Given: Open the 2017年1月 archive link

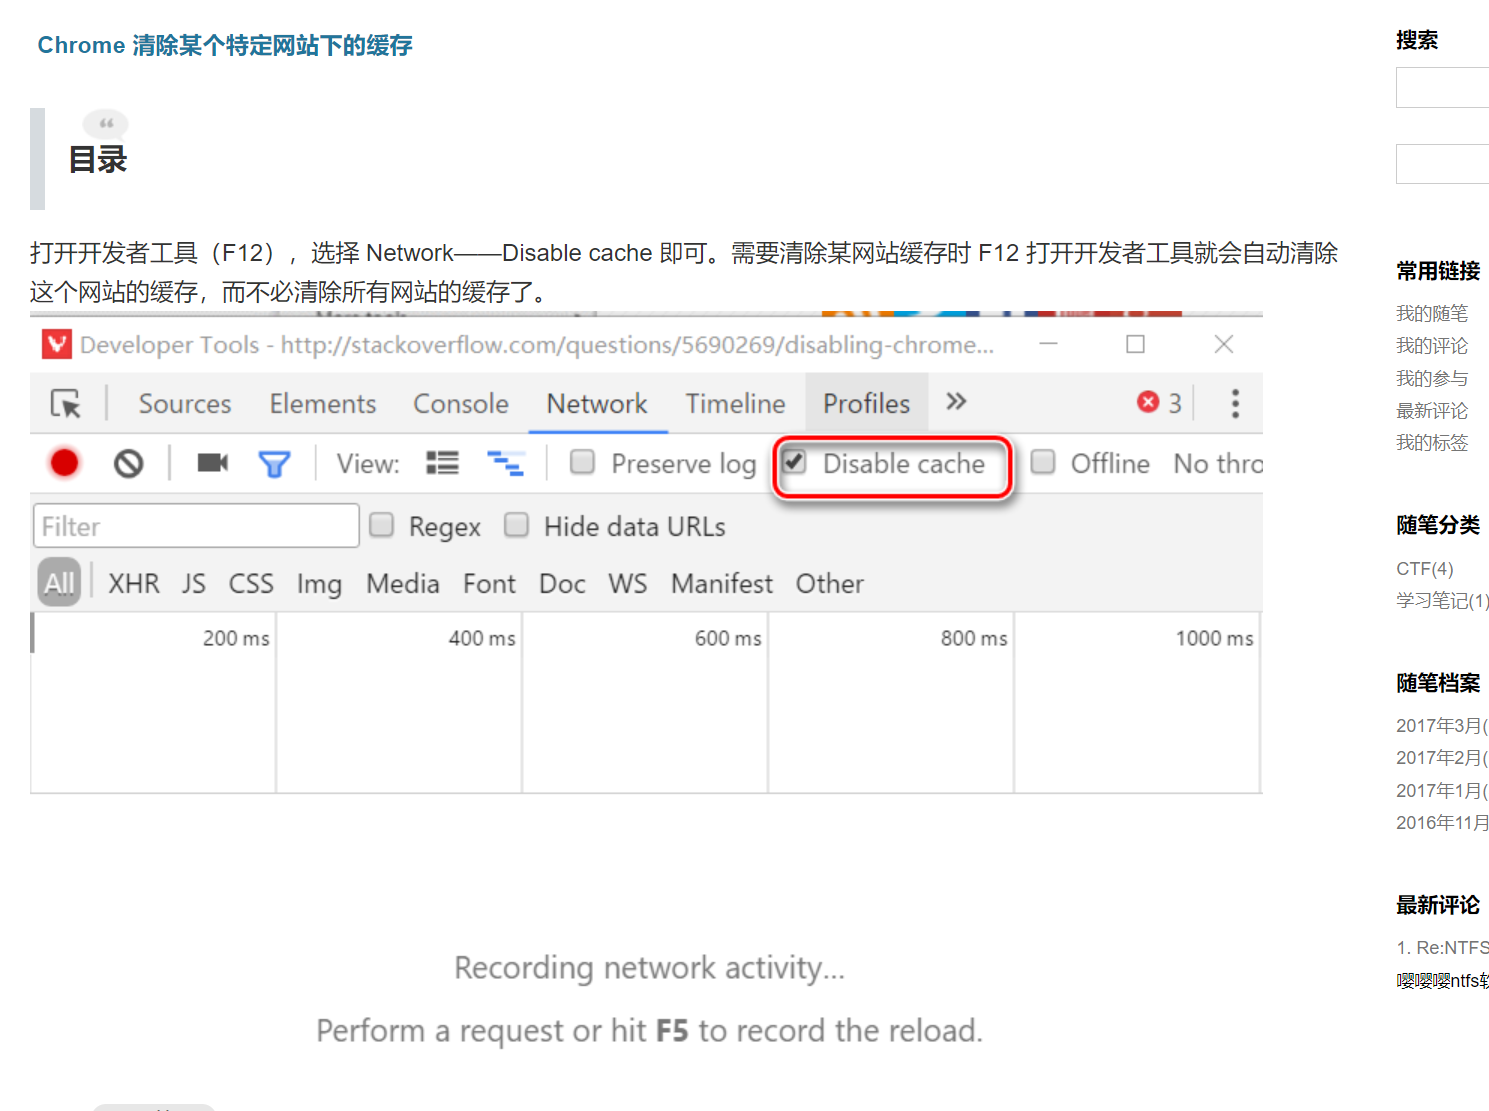Looking at the screenshot, I should [x=1442, y=791].
